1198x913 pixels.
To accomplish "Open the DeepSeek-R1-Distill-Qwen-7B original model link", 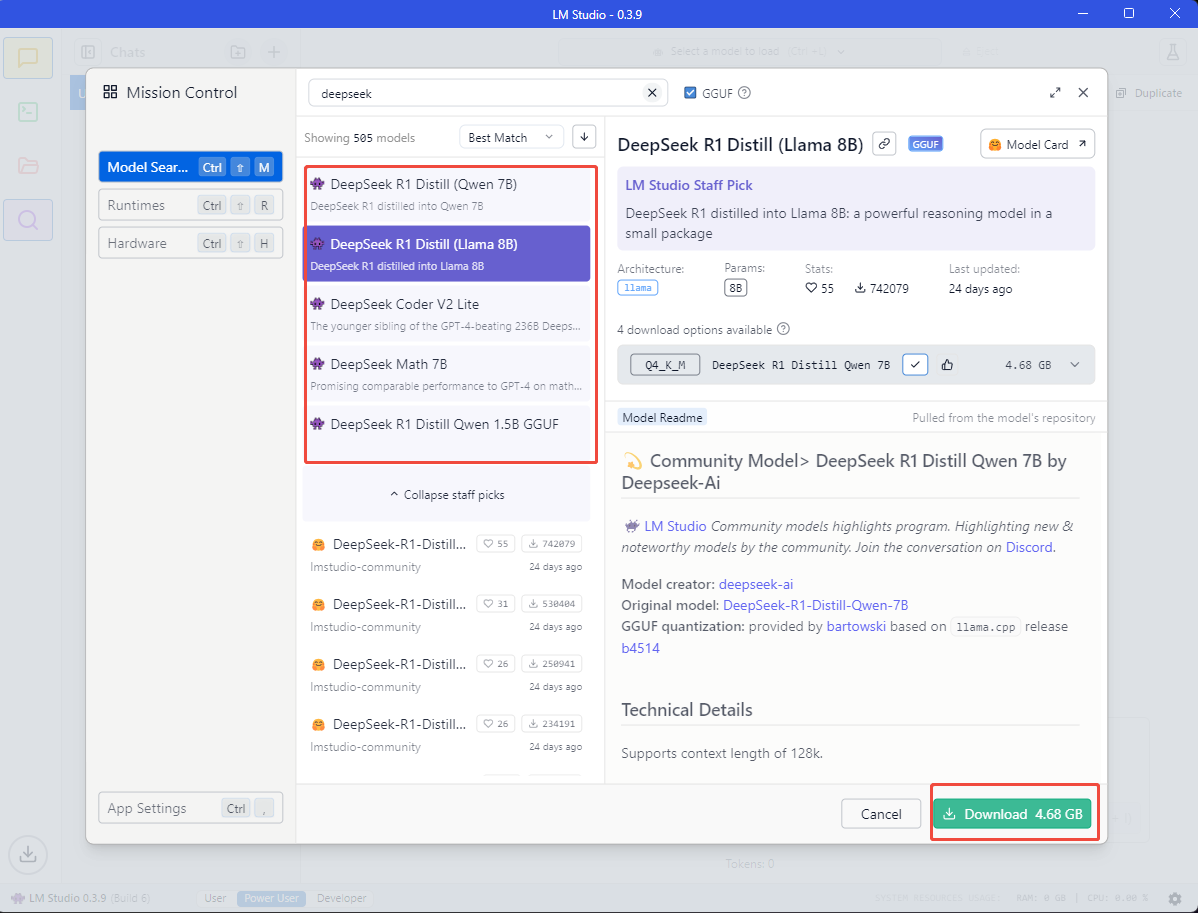I will click(x=815, y=605).
